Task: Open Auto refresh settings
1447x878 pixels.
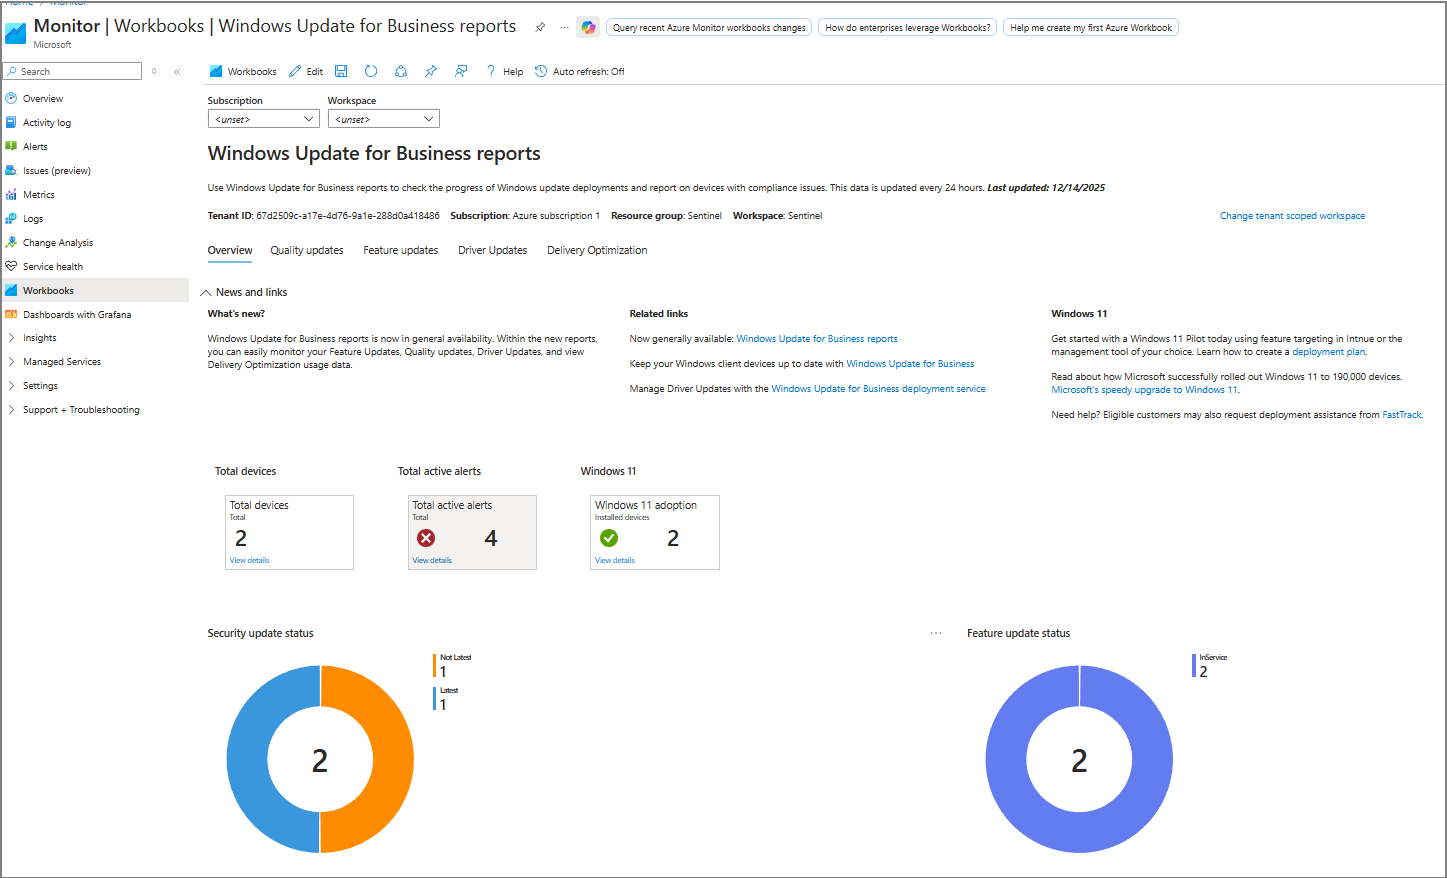Action: click(580, 71)
